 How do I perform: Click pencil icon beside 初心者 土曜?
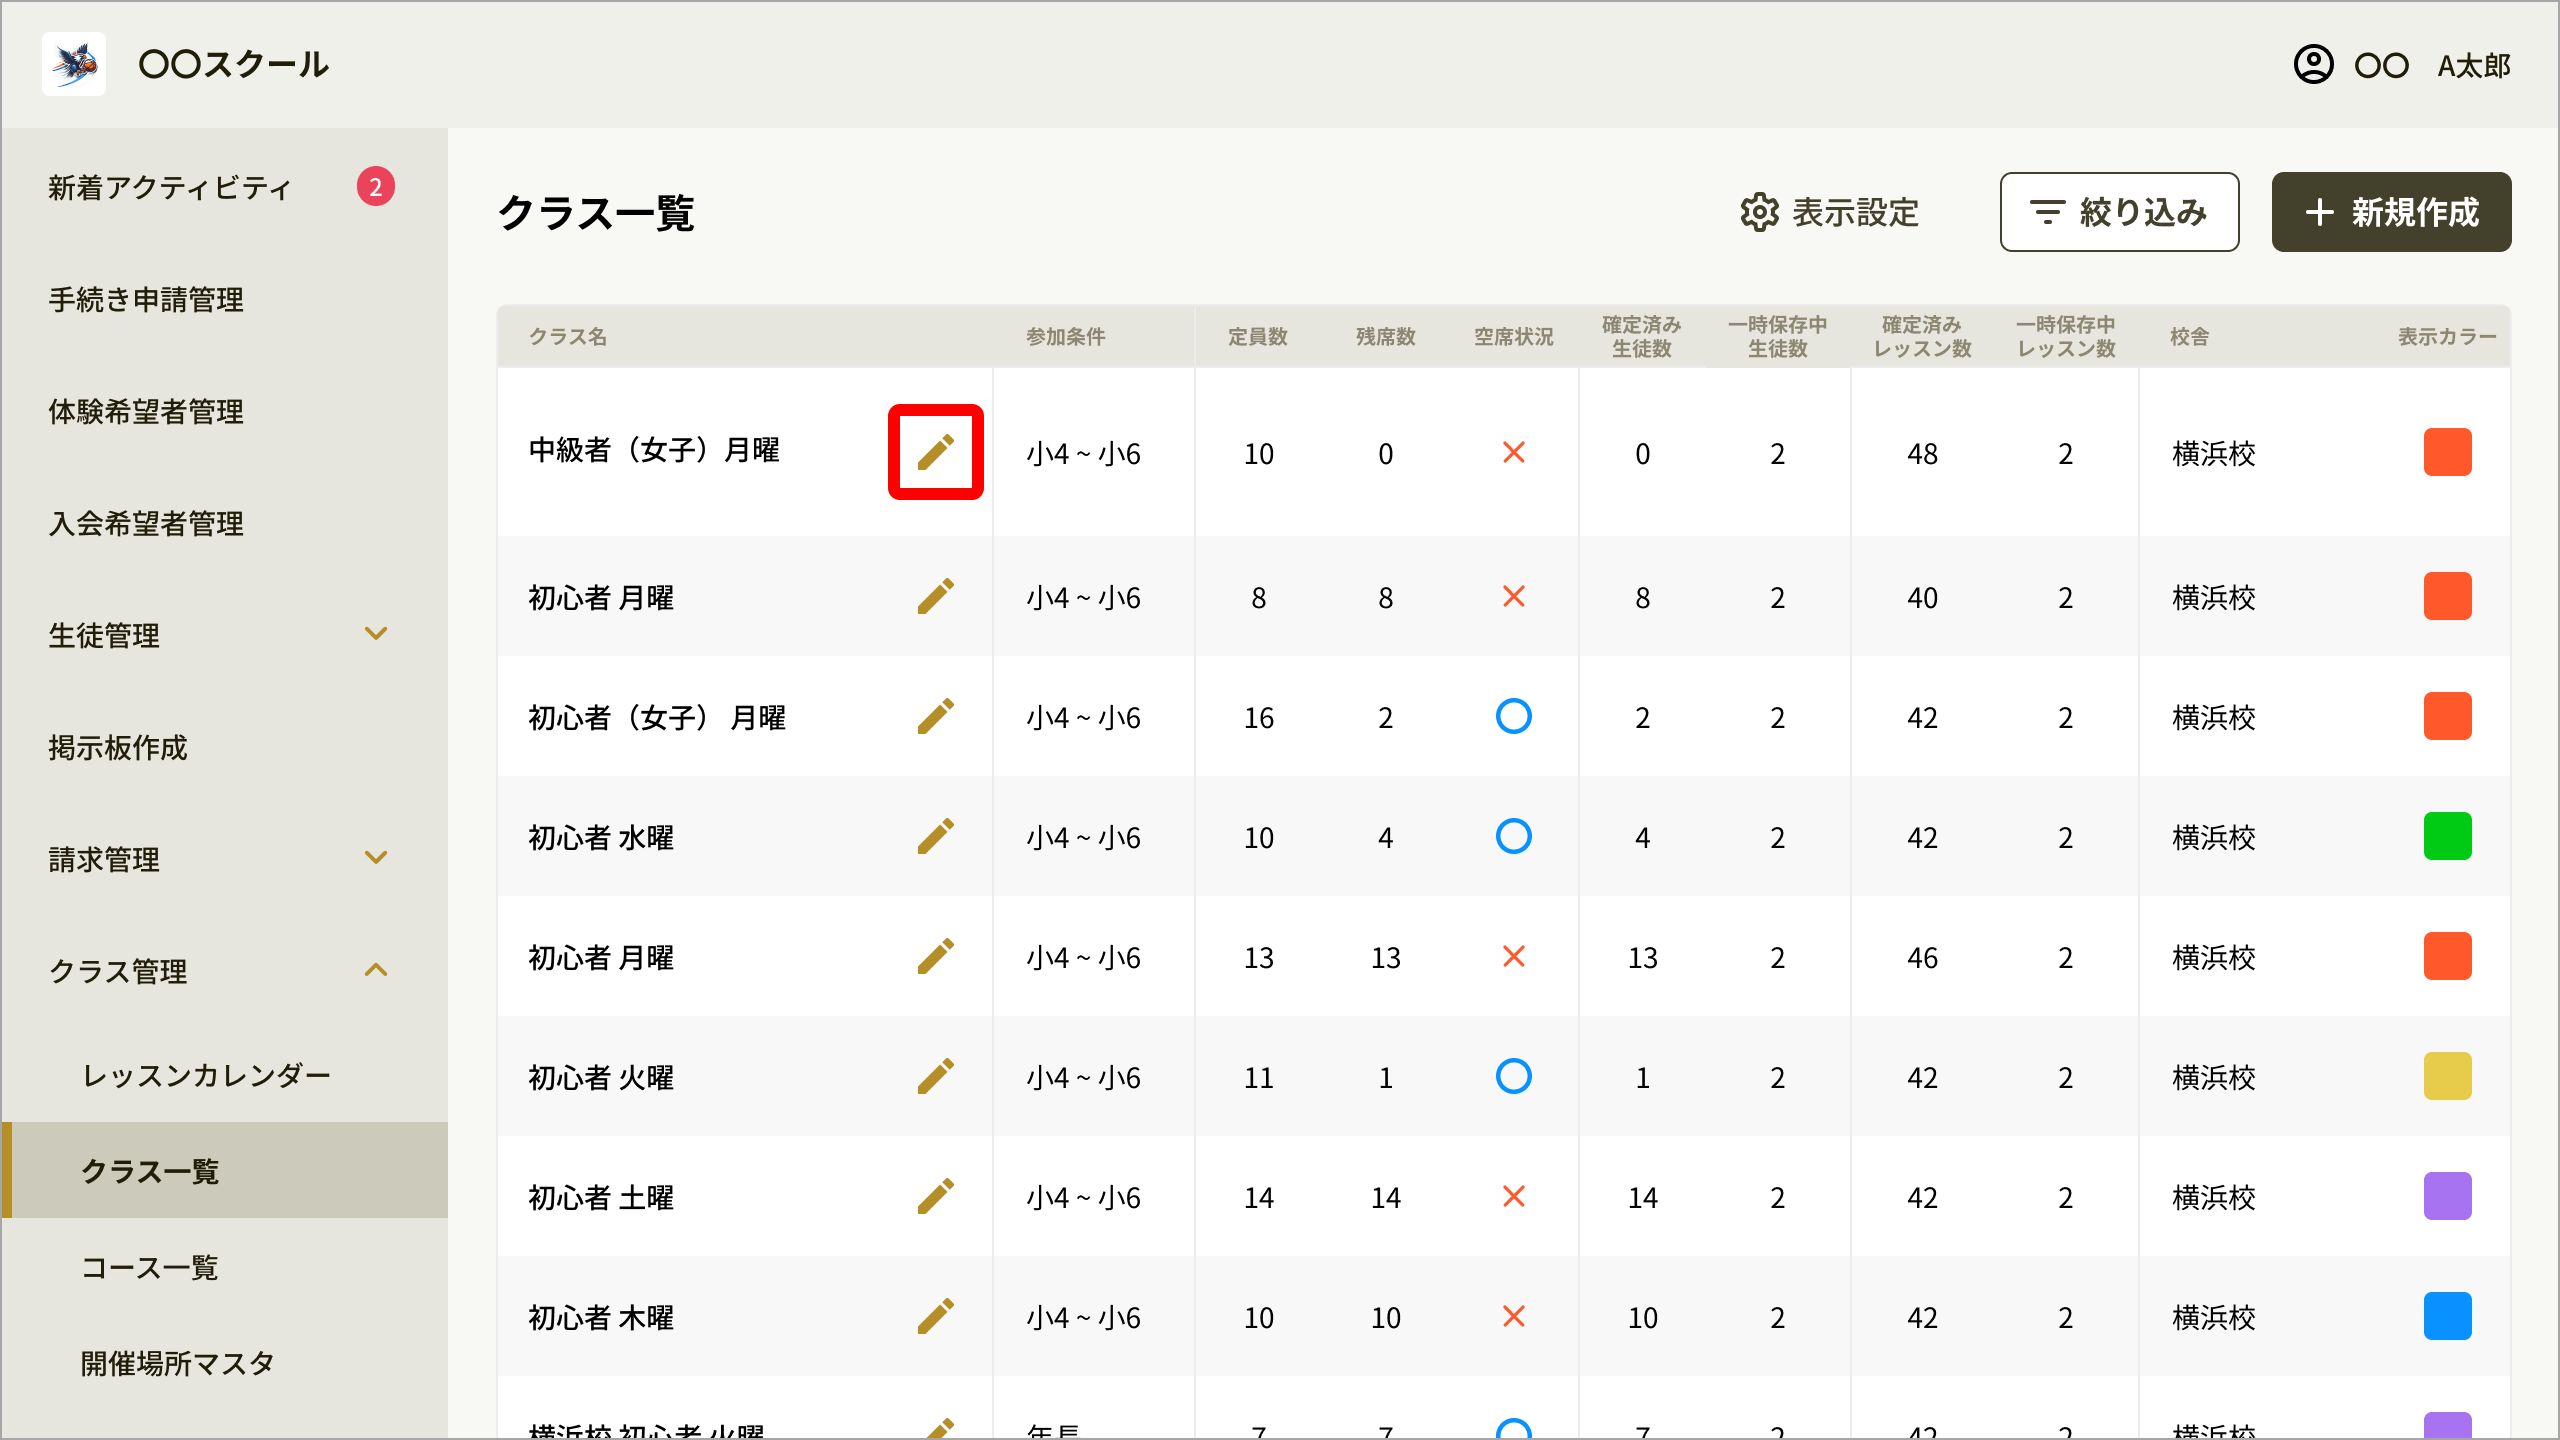tap(936, 1196)
